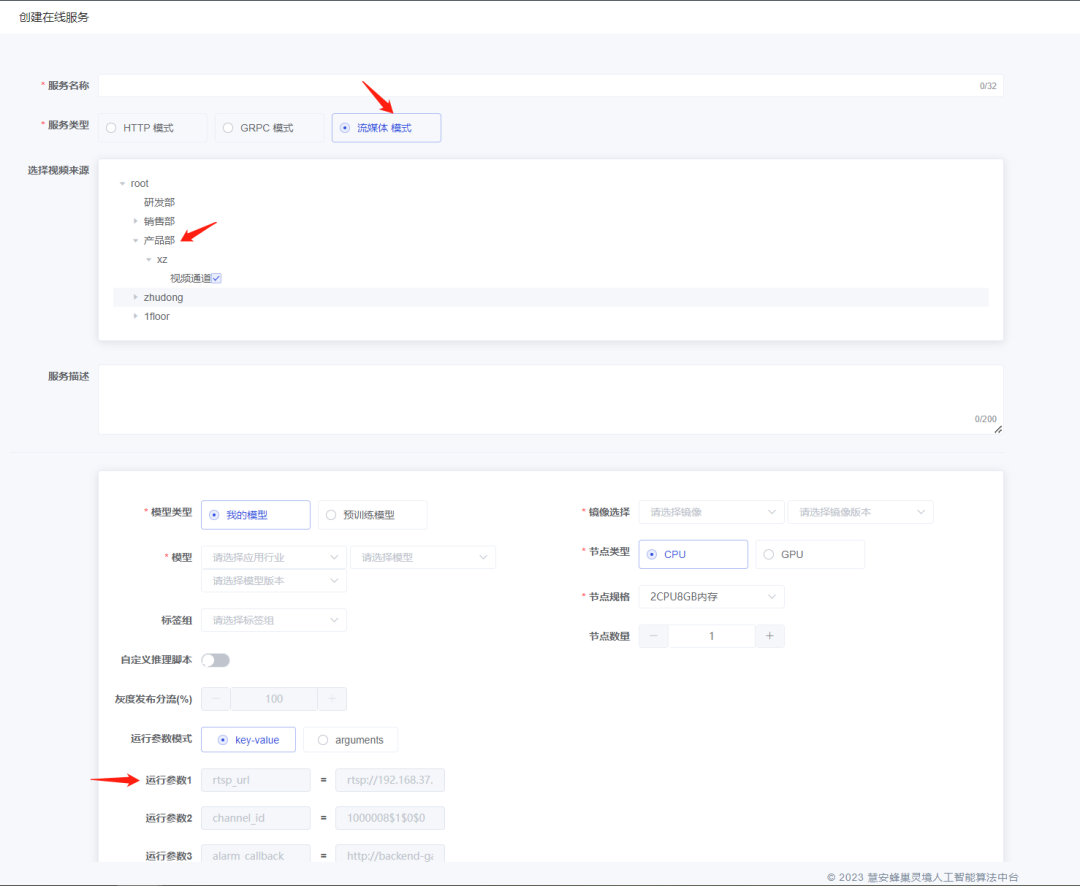Click the 研发部 tree item
The image size is (1080, 886).
click(x=159, y=202)
